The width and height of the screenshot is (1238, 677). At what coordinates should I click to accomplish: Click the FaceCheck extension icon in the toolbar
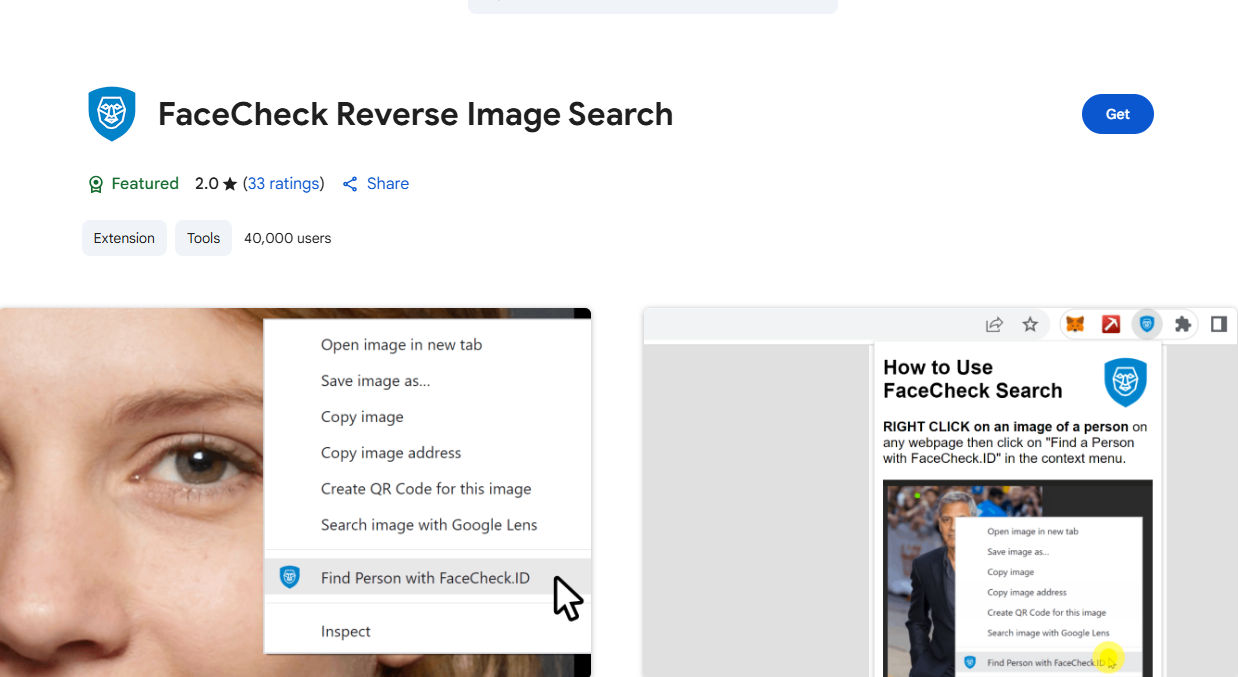[x=1147, y=324]
